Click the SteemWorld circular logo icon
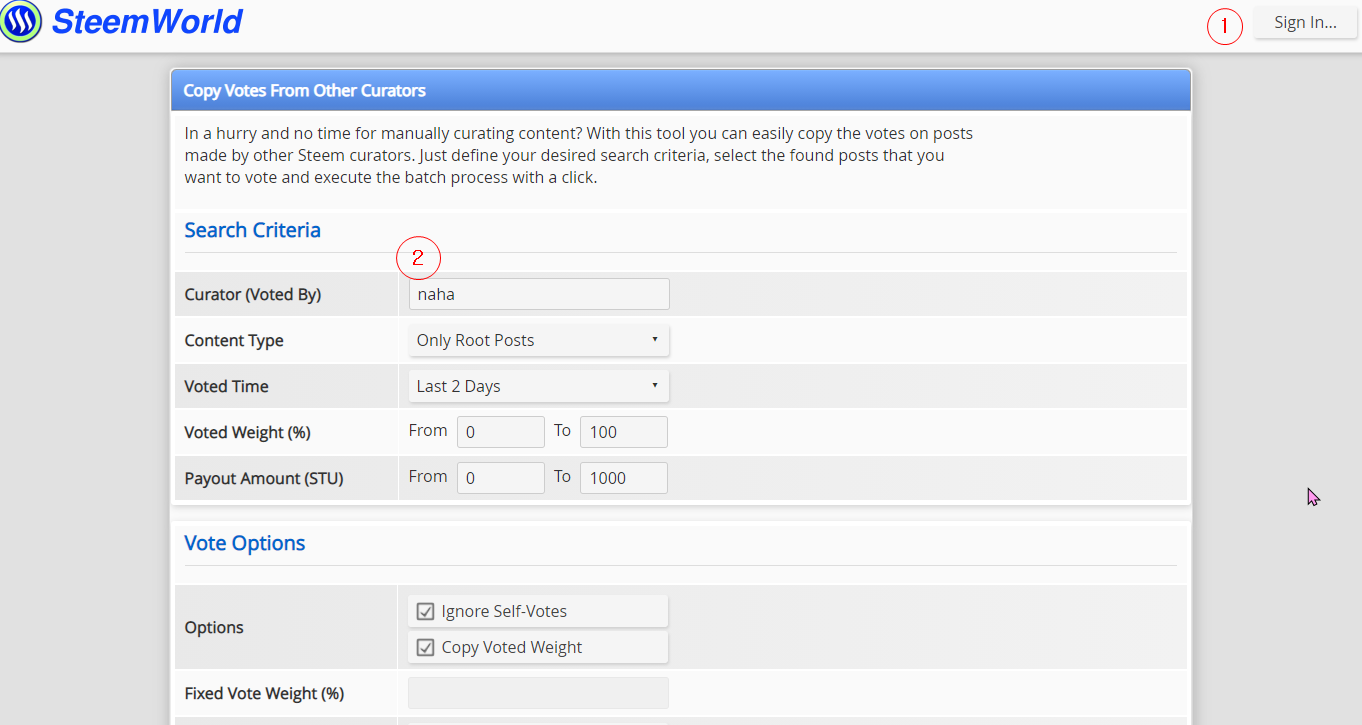Image resolution: width=1362 pixels, height=725 pixels. [21, 21]
